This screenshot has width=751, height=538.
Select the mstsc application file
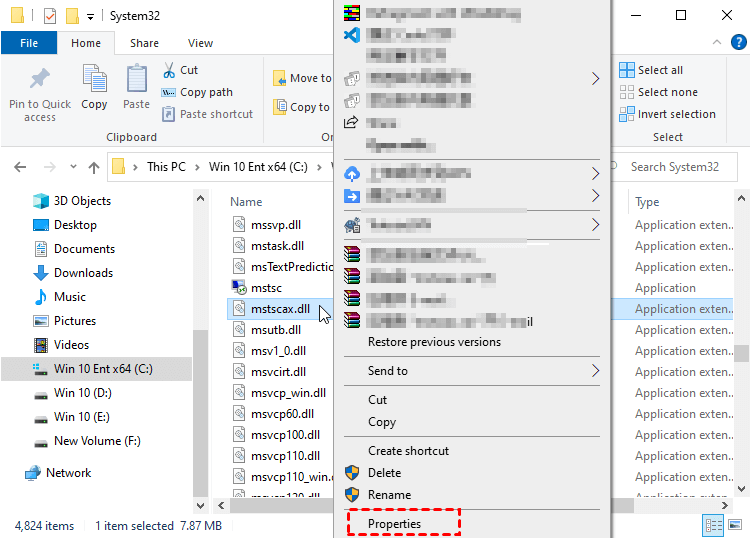(266, 288)
